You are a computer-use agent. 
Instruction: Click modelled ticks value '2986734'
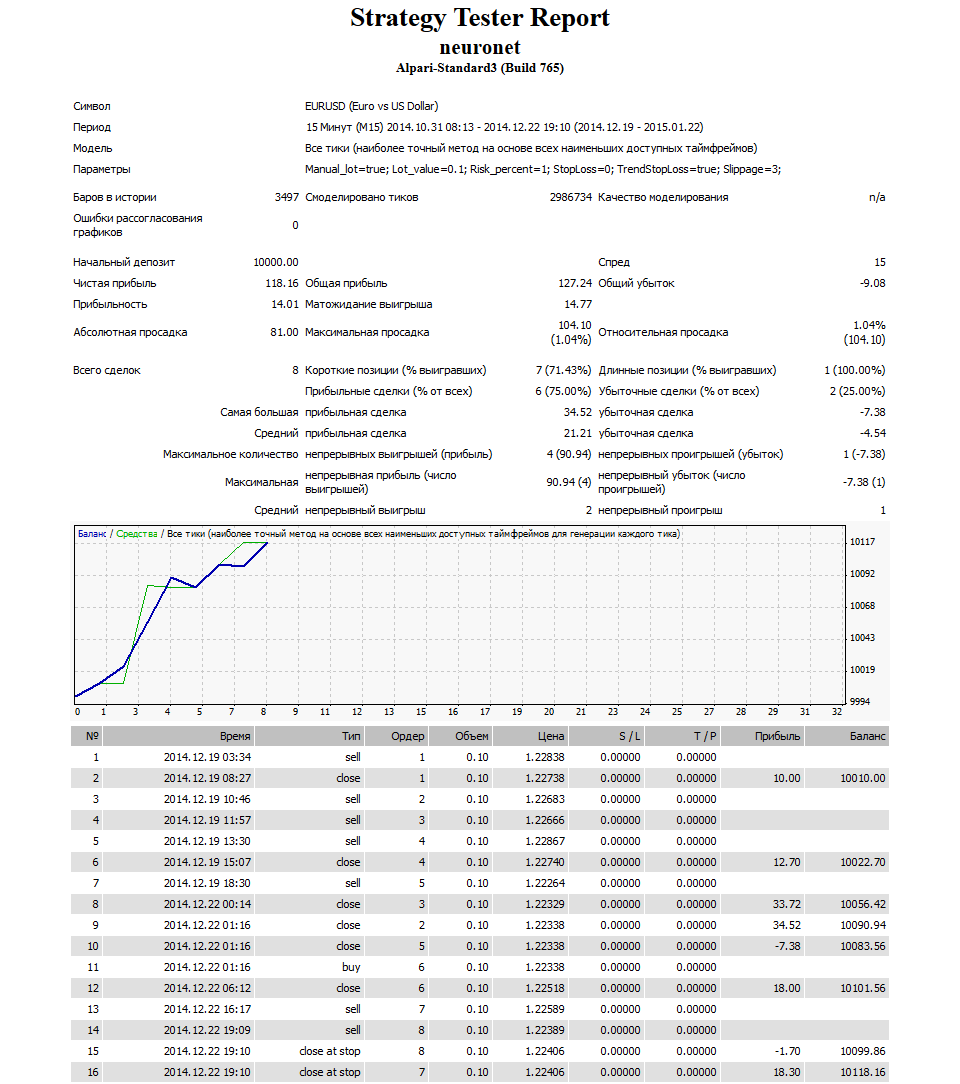(571, 197)
